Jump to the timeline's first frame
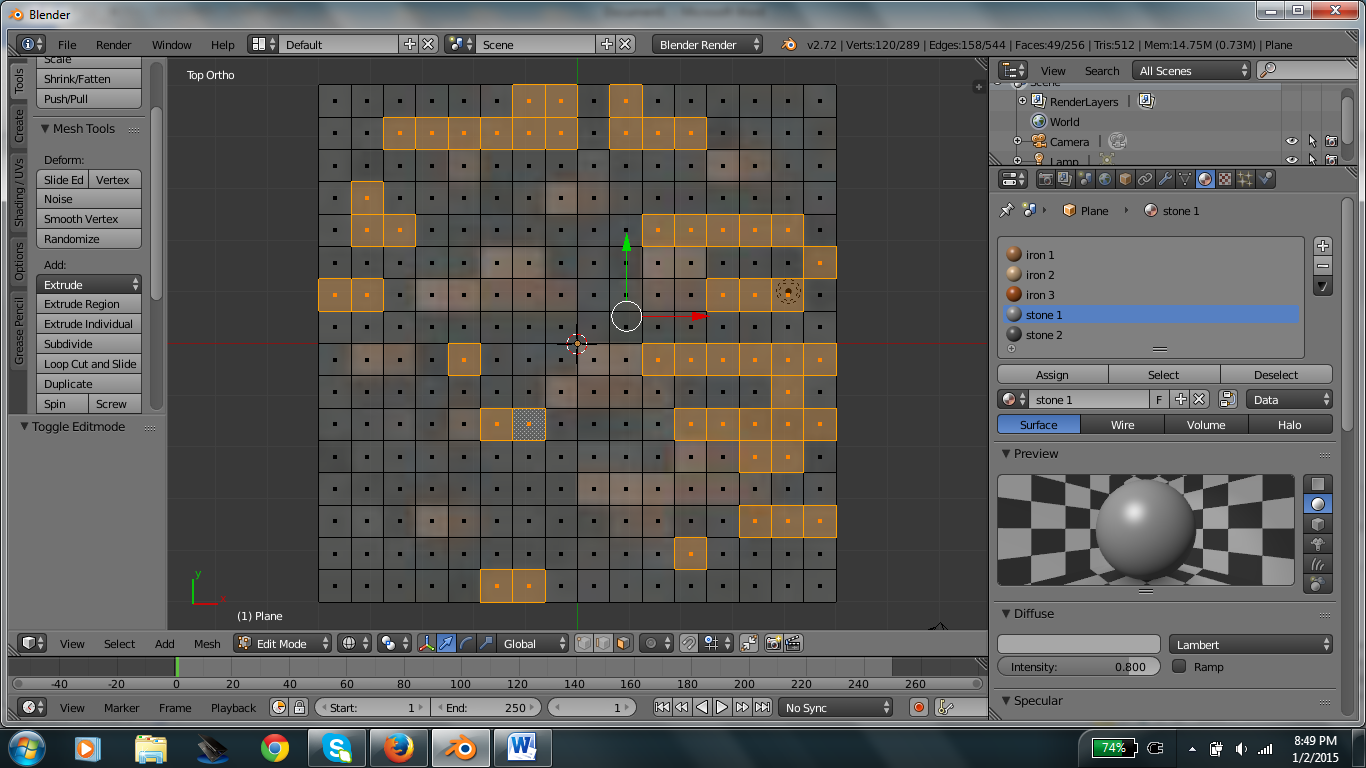 662,707
